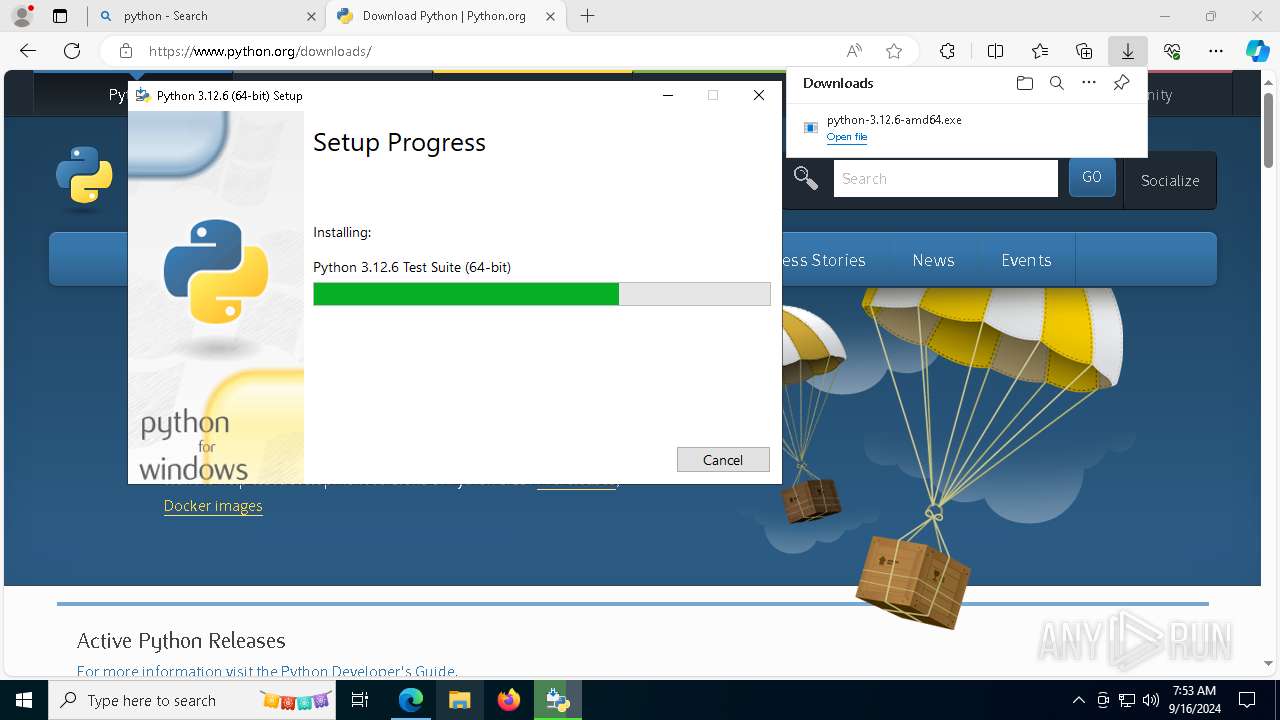The image size is (1280, 720).
Task: View site information lock icon
Action: 125,51
